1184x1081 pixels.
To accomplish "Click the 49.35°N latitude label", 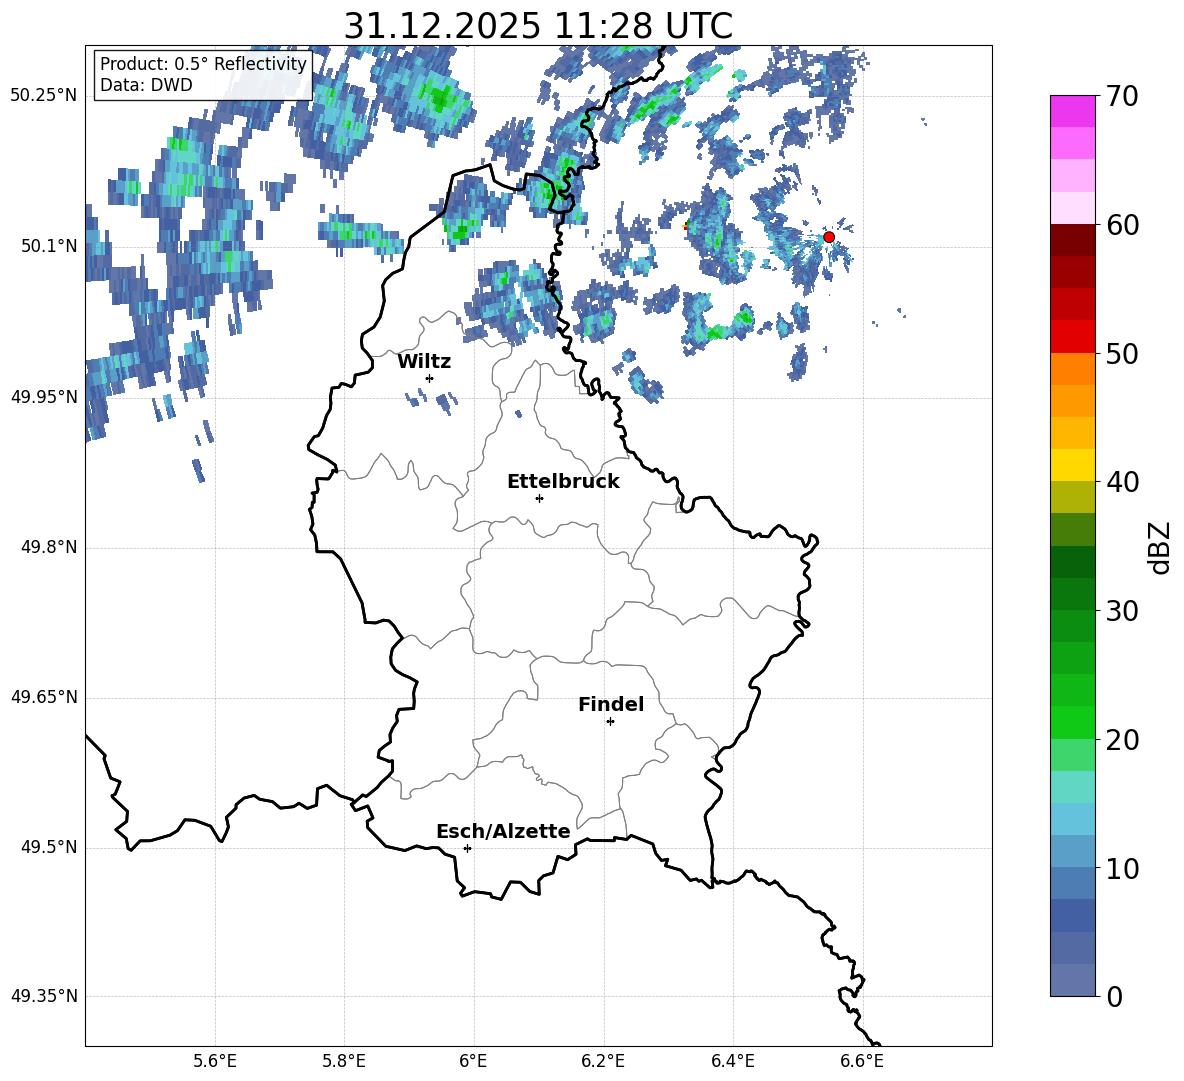I will pyautogui.click(x=44, y=996).
